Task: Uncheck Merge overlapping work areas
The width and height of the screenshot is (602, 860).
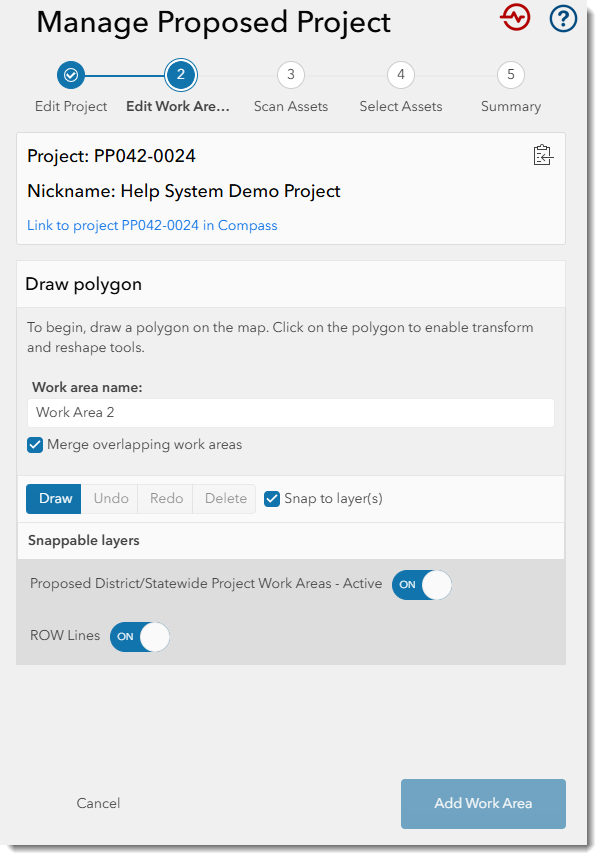Action: tap(35, 445)
